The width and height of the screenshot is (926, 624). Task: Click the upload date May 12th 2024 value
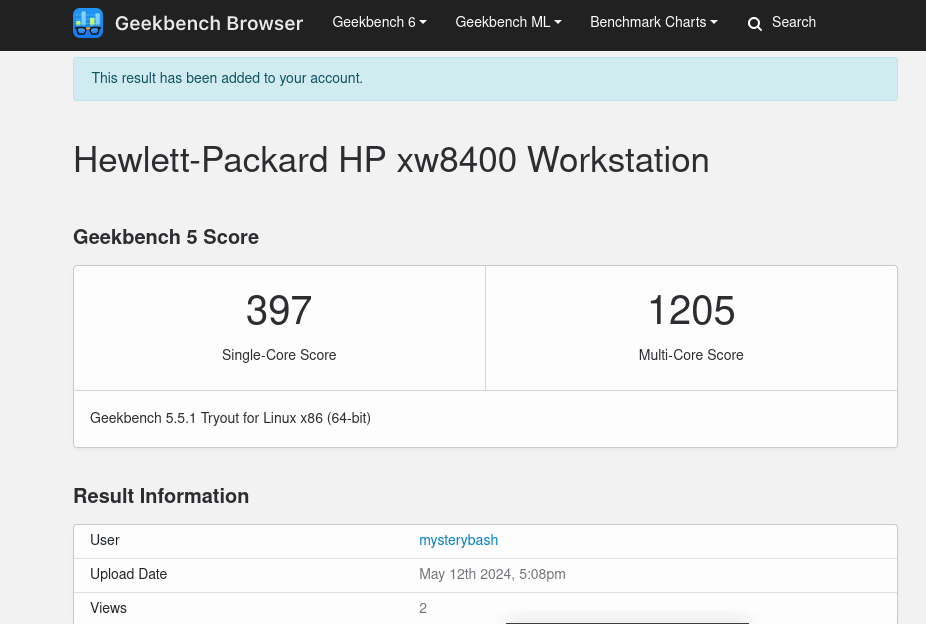pos(492,574)
